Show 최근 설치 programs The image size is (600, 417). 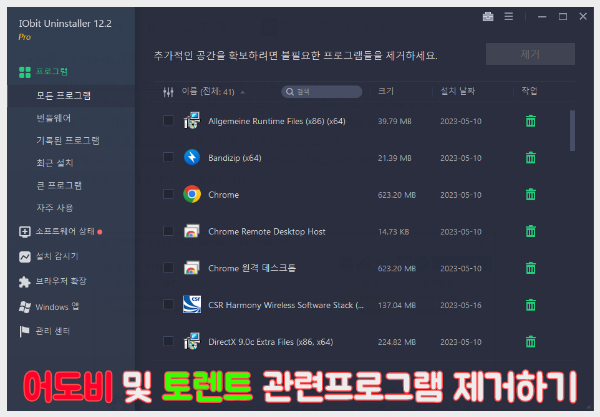coord(55,163)
